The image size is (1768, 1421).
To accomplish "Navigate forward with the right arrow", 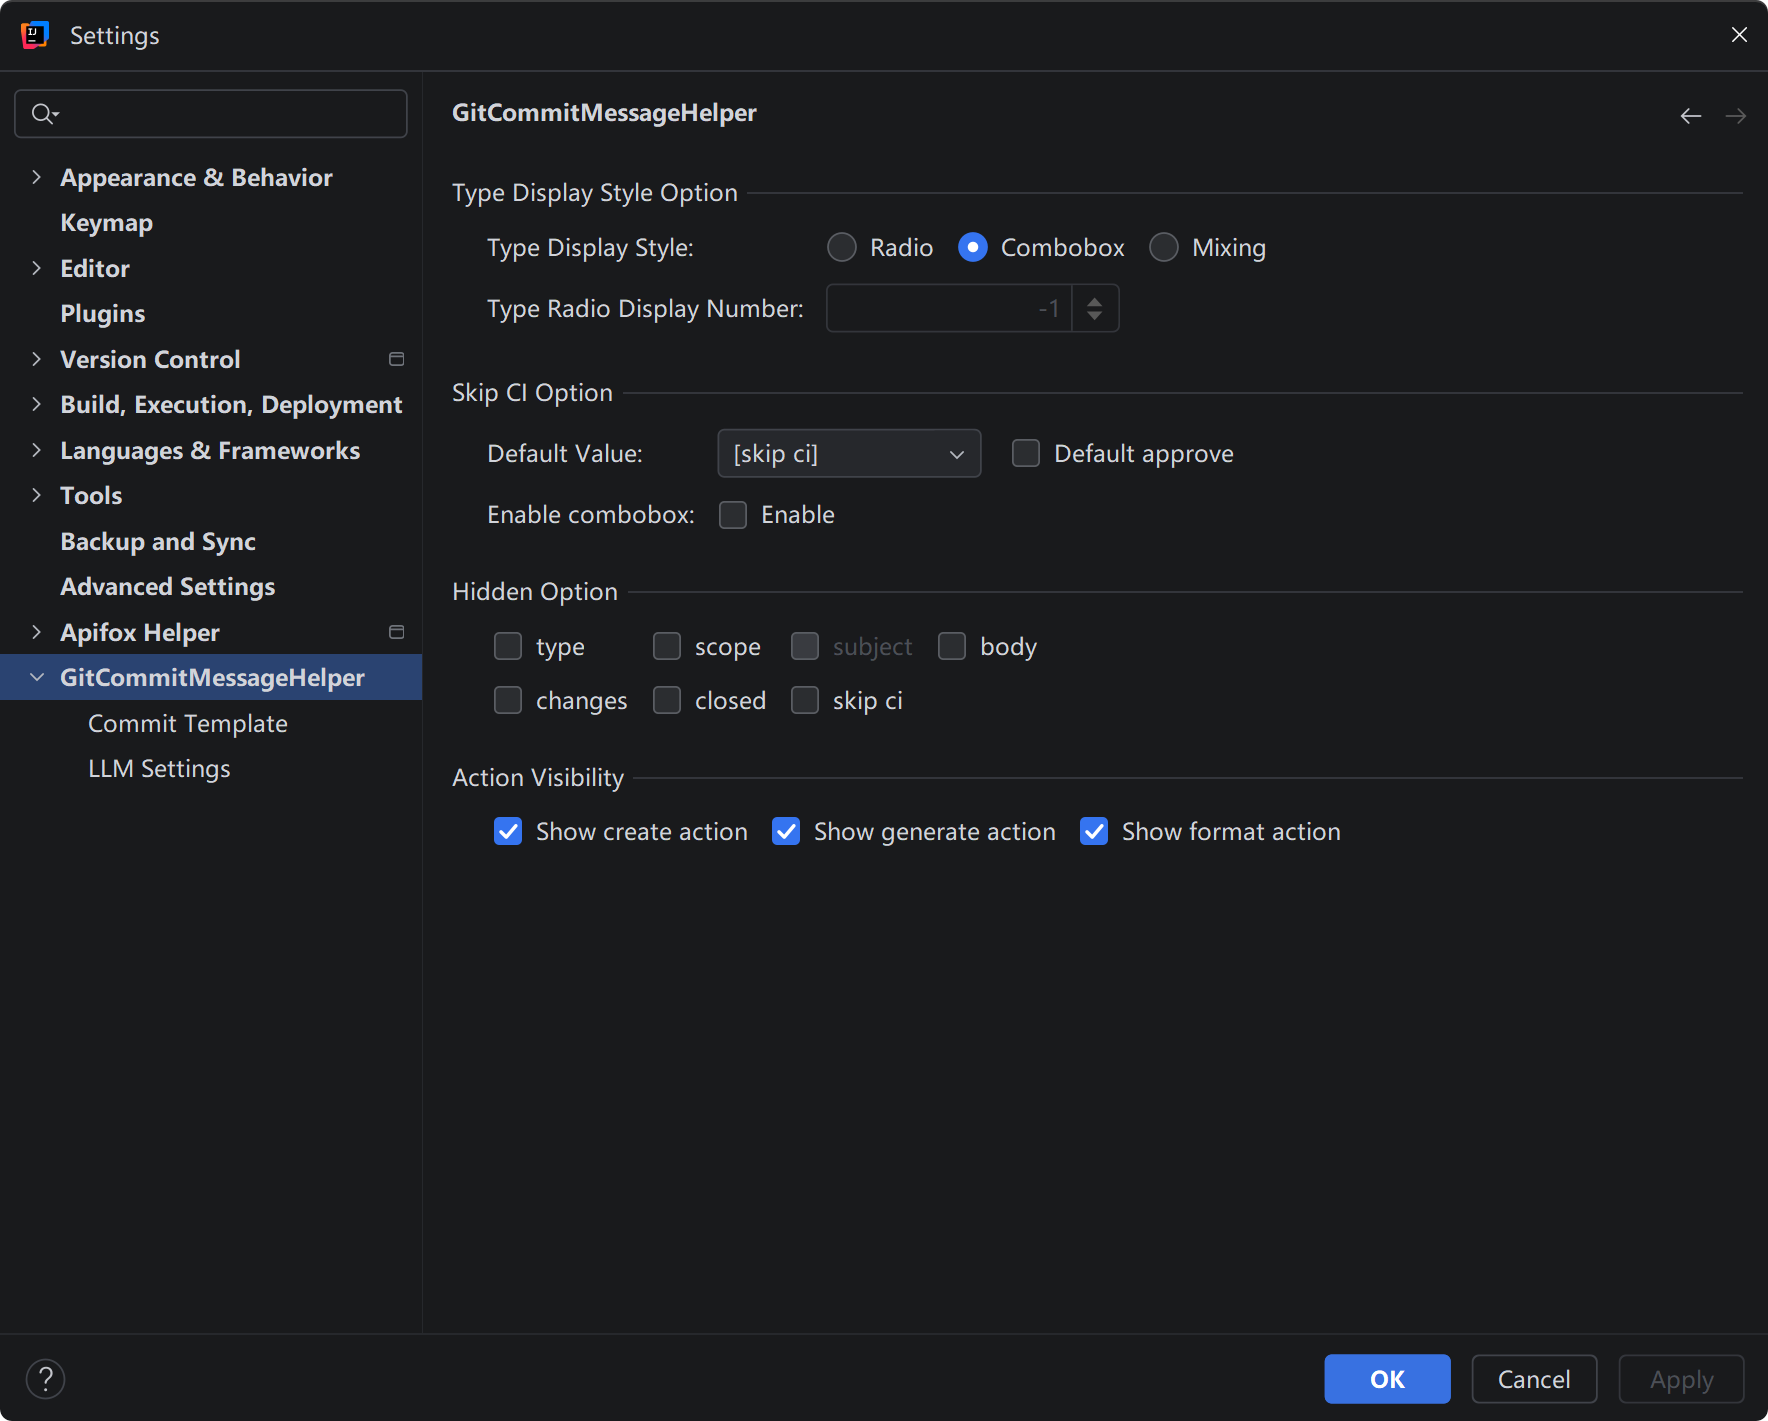I will pyautogui.click(x=1736, y=116).
